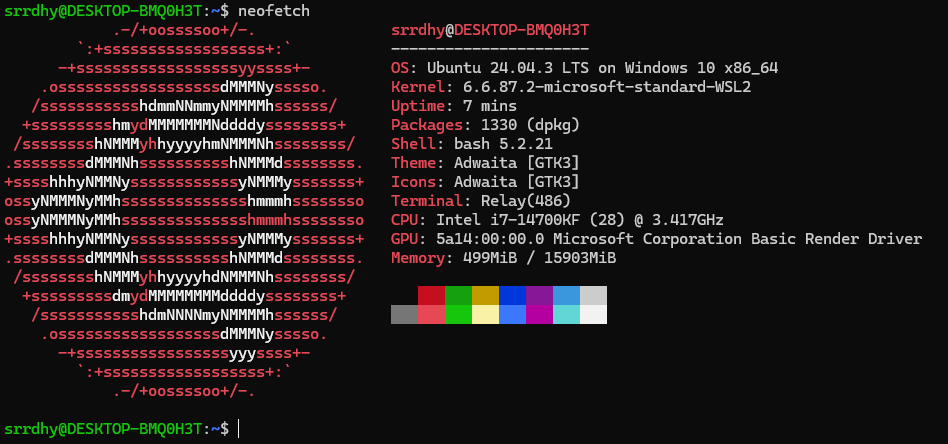Click the bright cyan color block

pos(566,314)
